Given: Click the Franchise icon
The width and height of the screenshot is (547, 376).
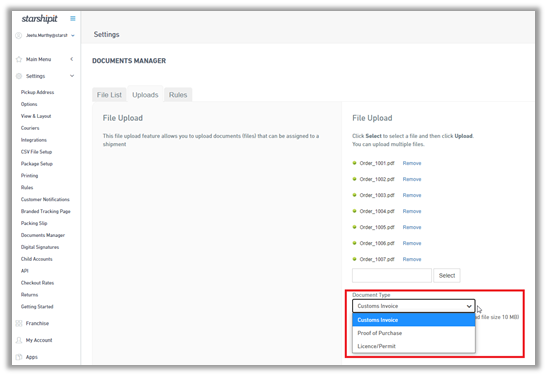Looking at the screenshot, I should coord(19,323).
